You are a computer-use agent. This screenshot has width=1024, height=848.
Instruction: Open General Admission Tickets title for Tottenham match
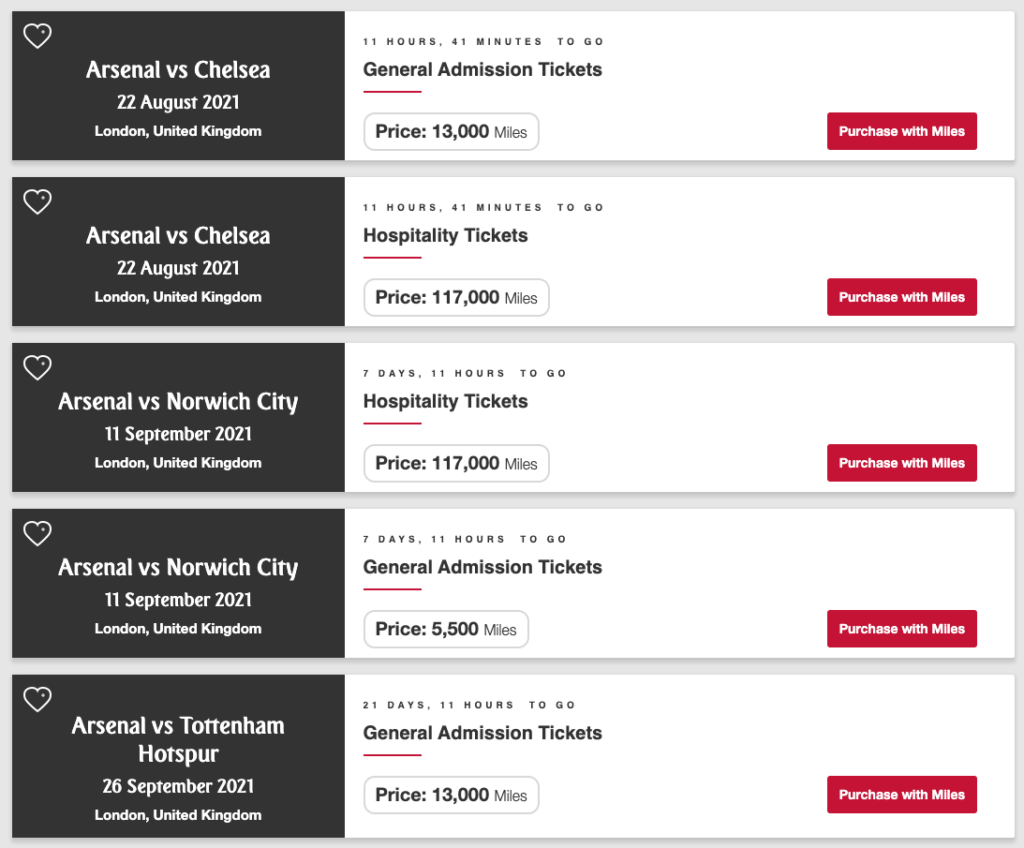point(483,733)
